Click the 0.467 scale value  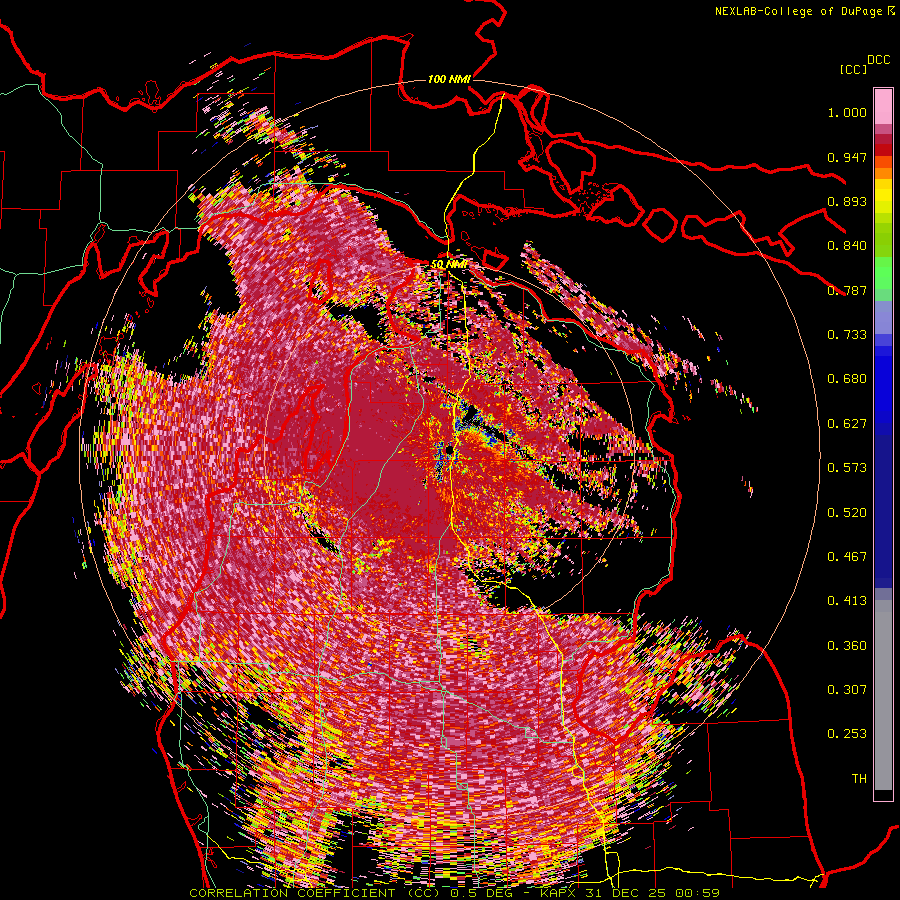[847, 557]
